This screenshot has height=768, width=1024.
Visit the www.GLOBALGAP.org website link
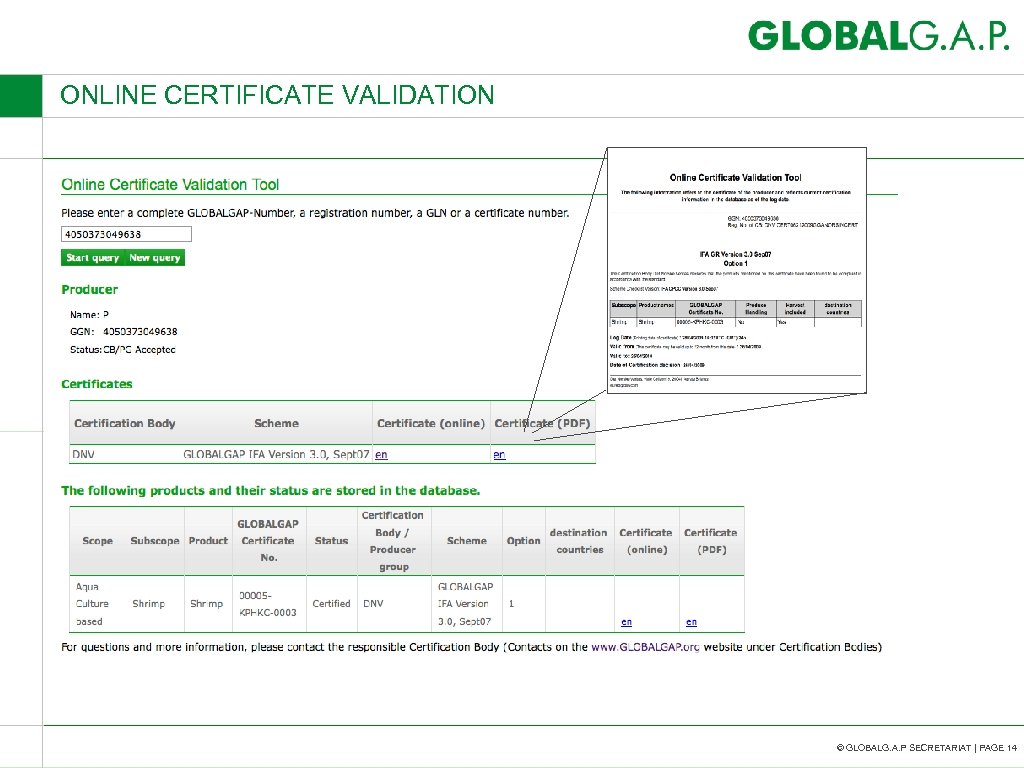click(645, 647)
